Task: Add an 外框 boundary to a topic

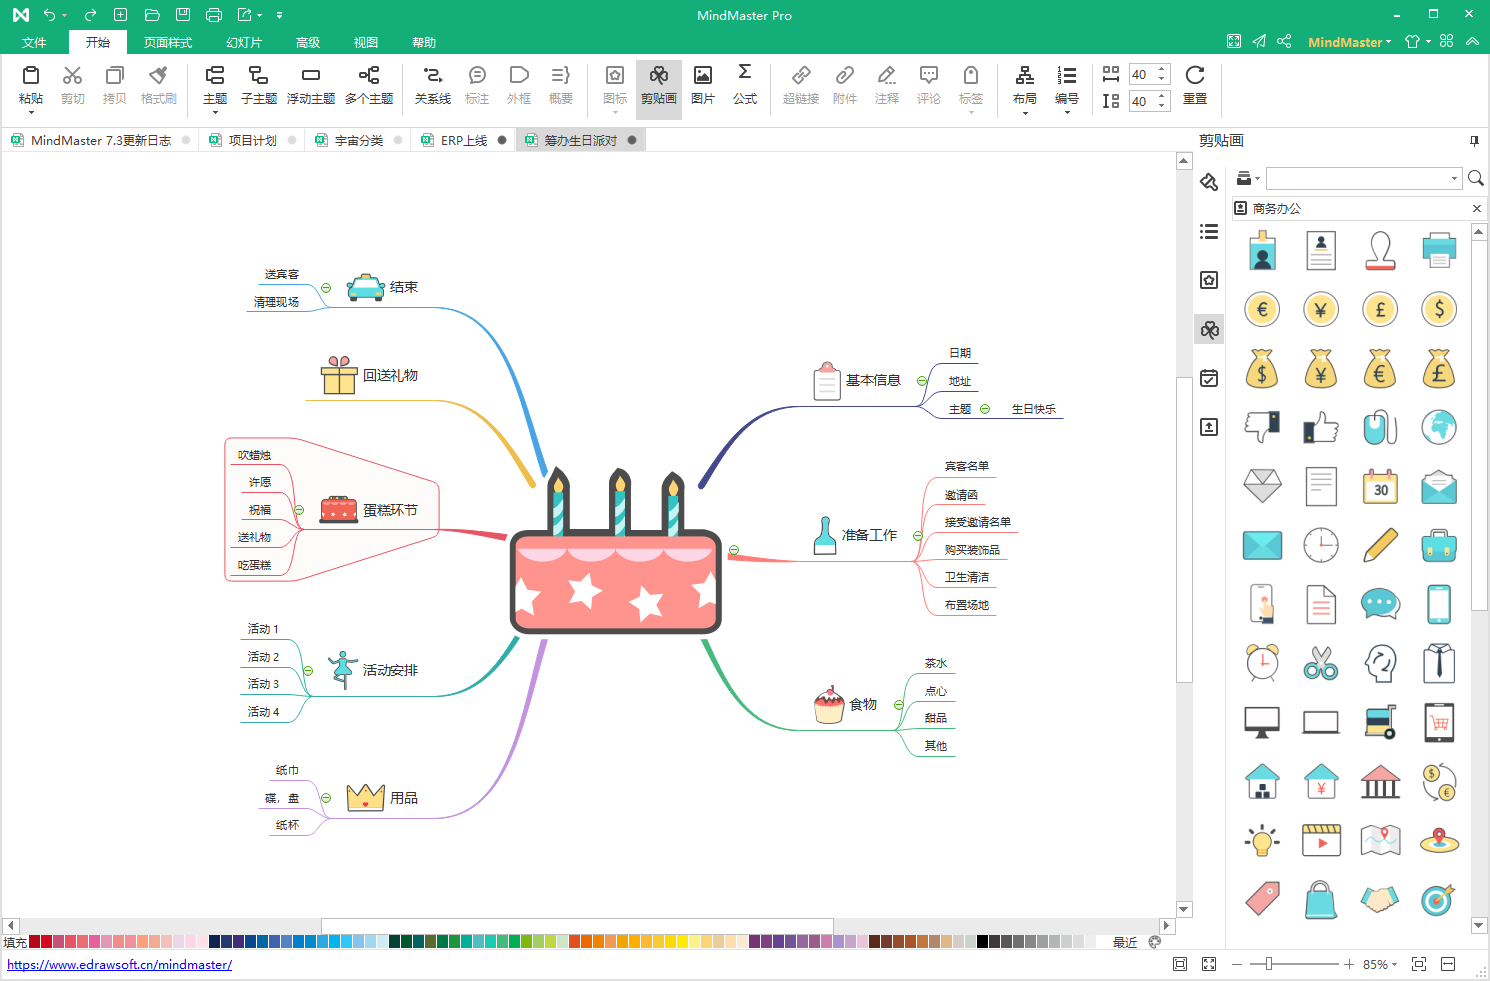Action: pos(519,87)
